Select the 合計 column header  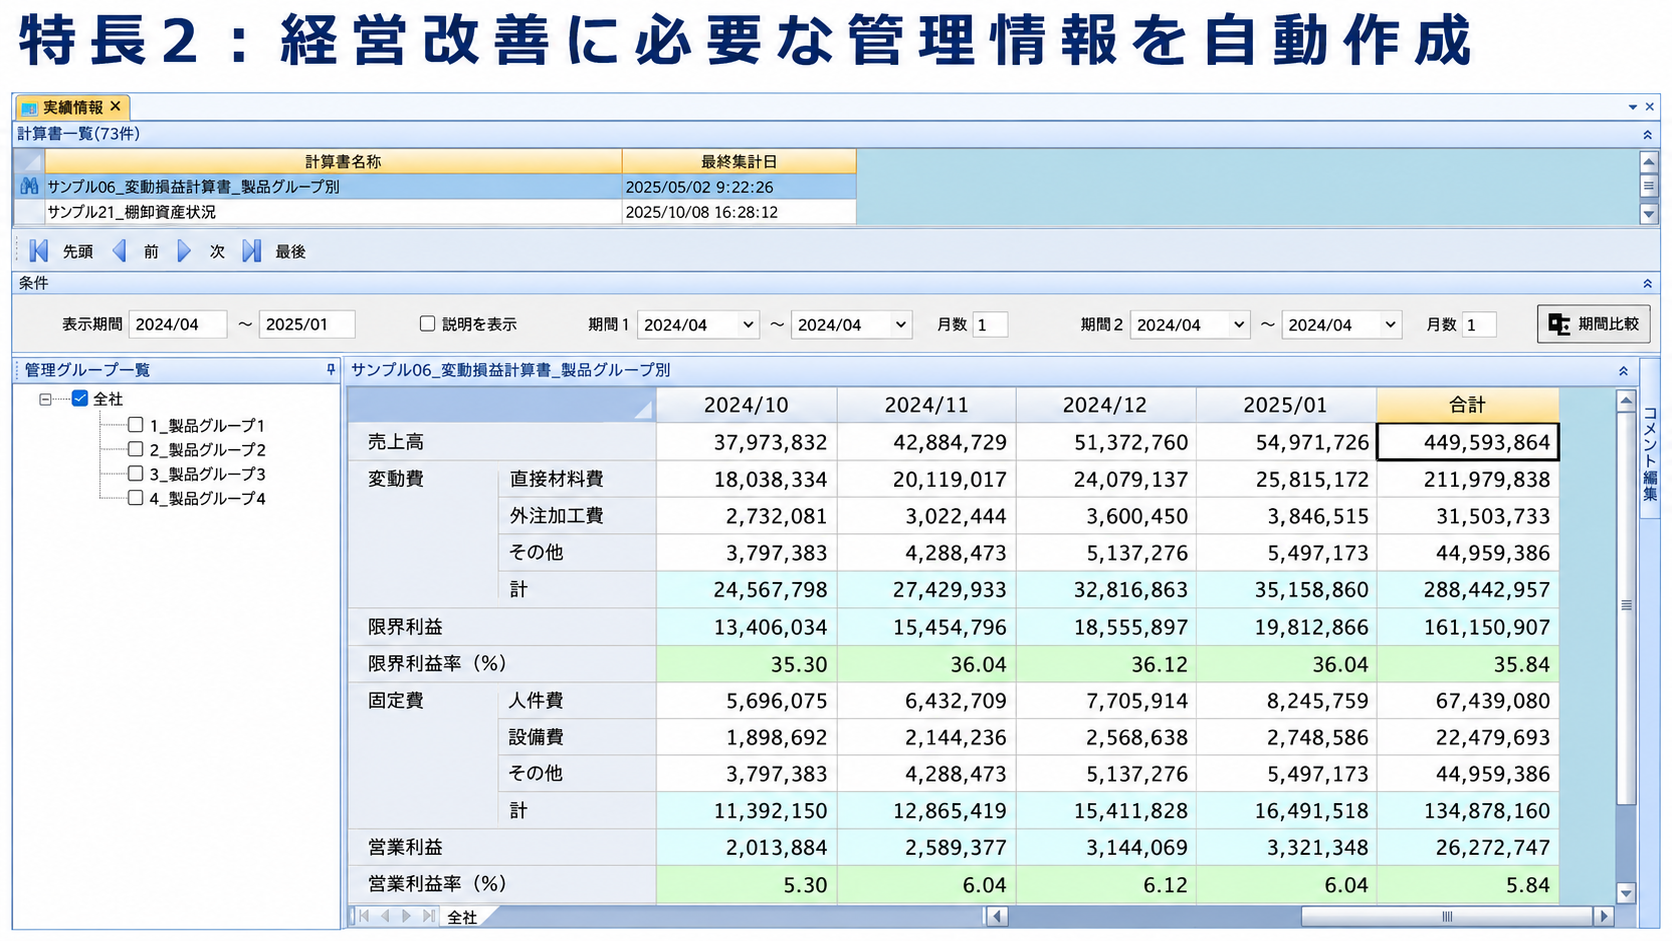[x=1467, y=405]
